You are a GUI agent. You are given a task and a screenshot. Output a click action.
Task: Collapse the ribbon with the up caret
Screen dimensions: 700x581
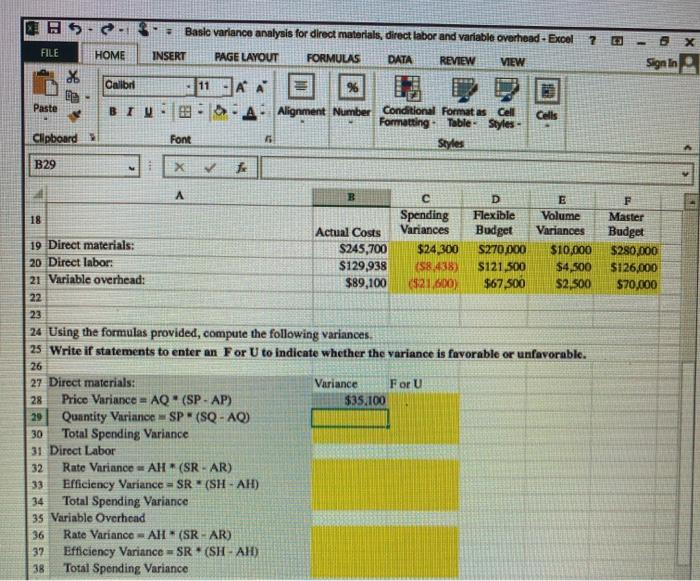[688, 147]
